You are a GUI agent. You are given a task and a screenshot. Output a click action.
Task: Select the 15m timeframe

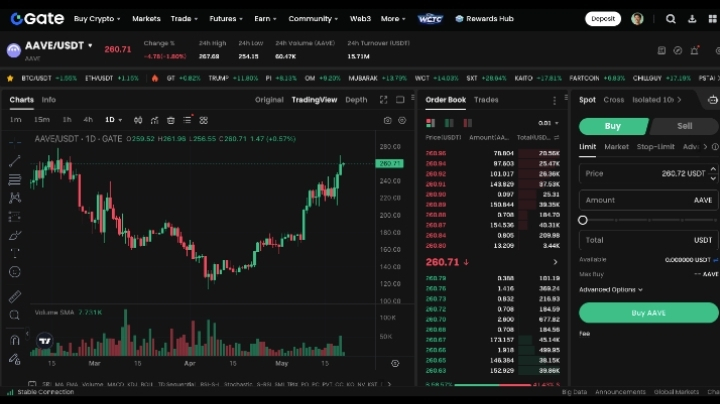42,120
